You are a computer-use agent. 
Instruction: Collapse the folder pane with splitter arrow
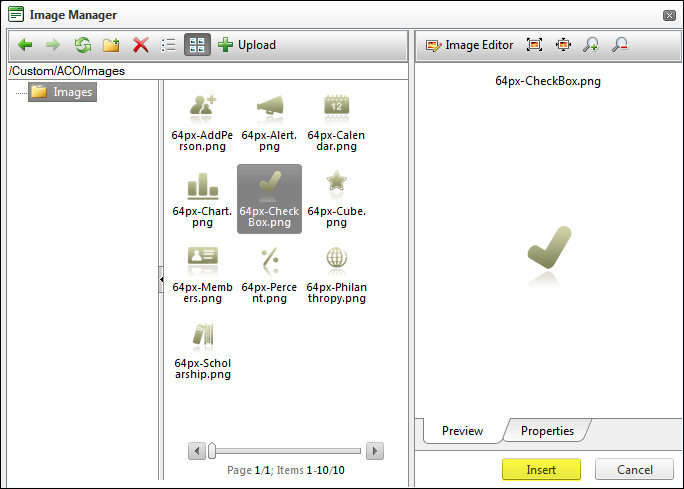click(x=161, y=283)
